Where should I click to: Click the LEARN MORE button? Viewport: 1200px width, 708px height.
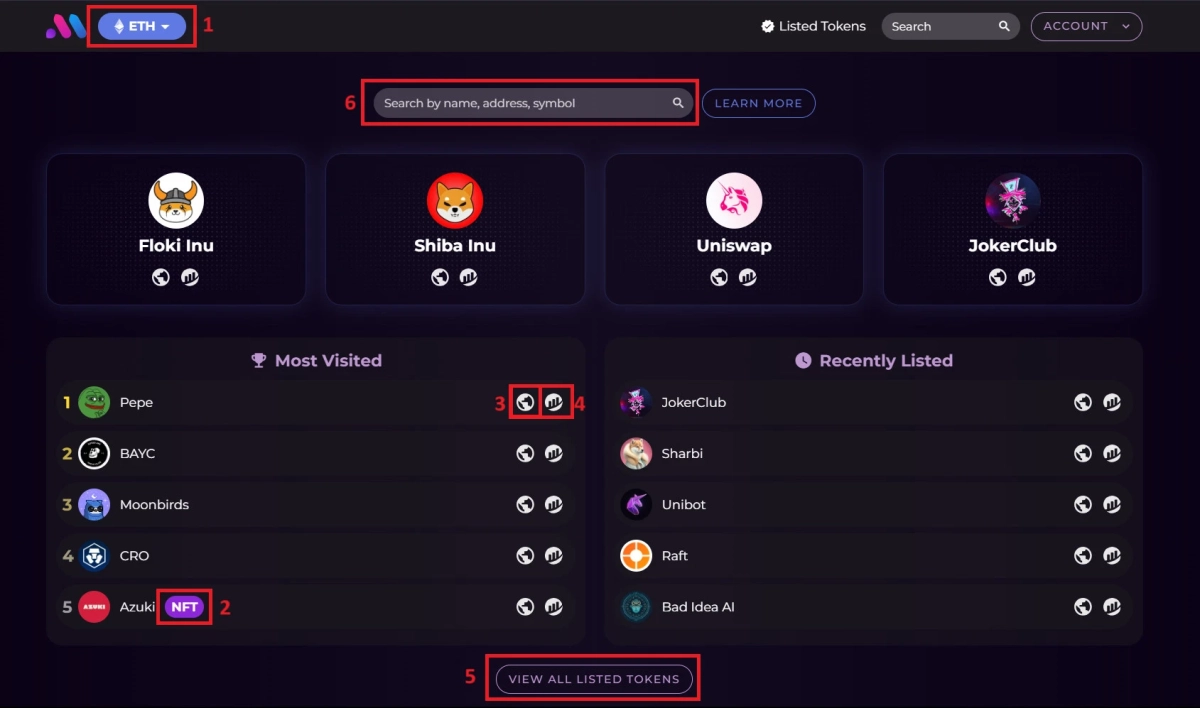[758, 102]
